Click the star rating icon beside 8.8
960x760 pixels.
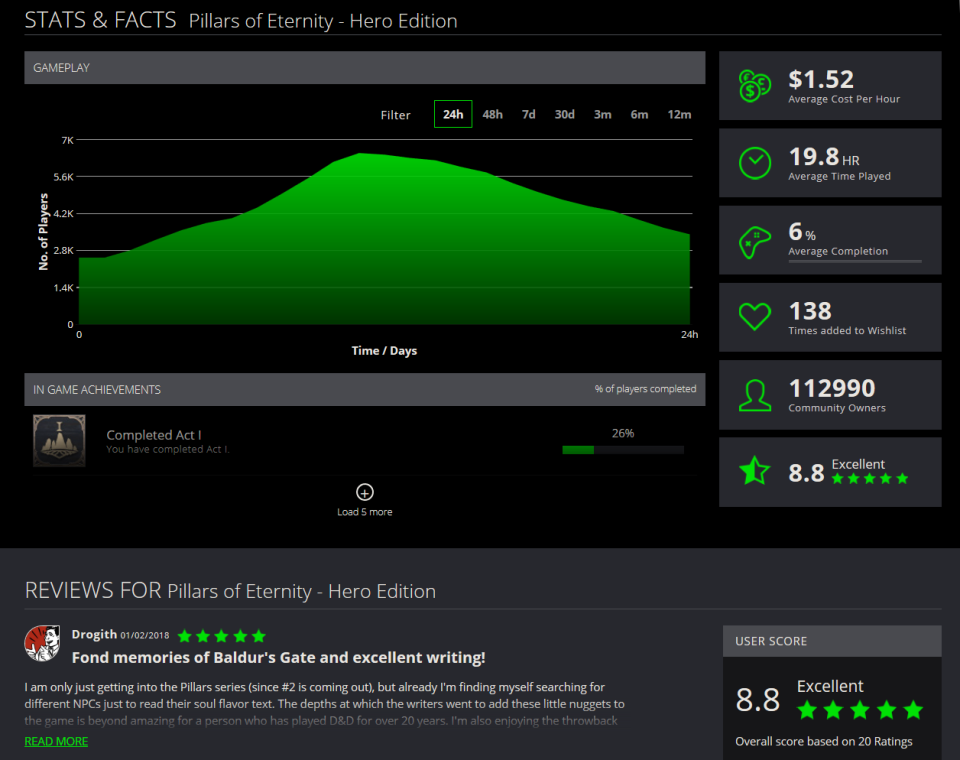click(754, 471)
